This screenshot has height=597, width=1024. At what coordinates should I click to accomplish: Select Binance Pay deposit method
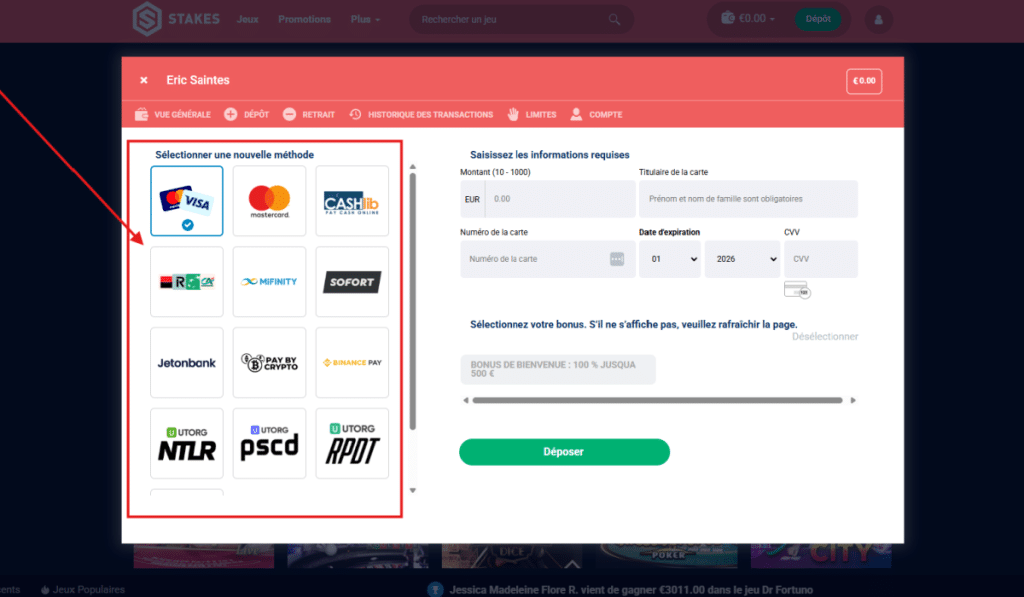click(351, 363)
